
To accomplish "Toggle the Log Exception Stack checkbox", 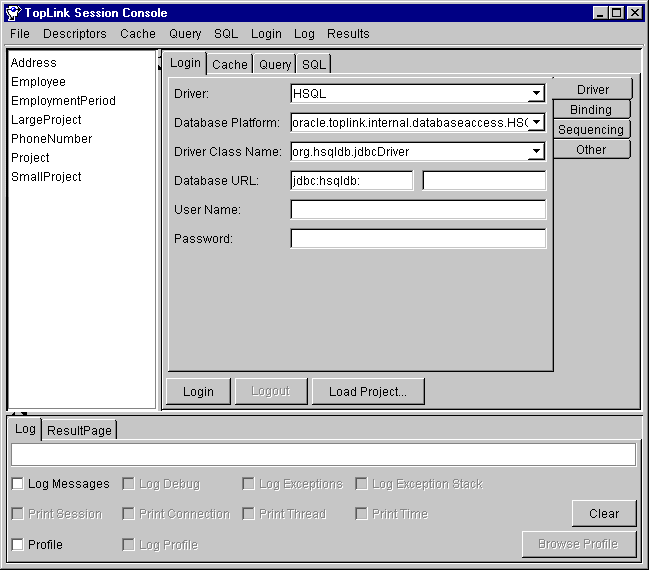I will point(361,483).
